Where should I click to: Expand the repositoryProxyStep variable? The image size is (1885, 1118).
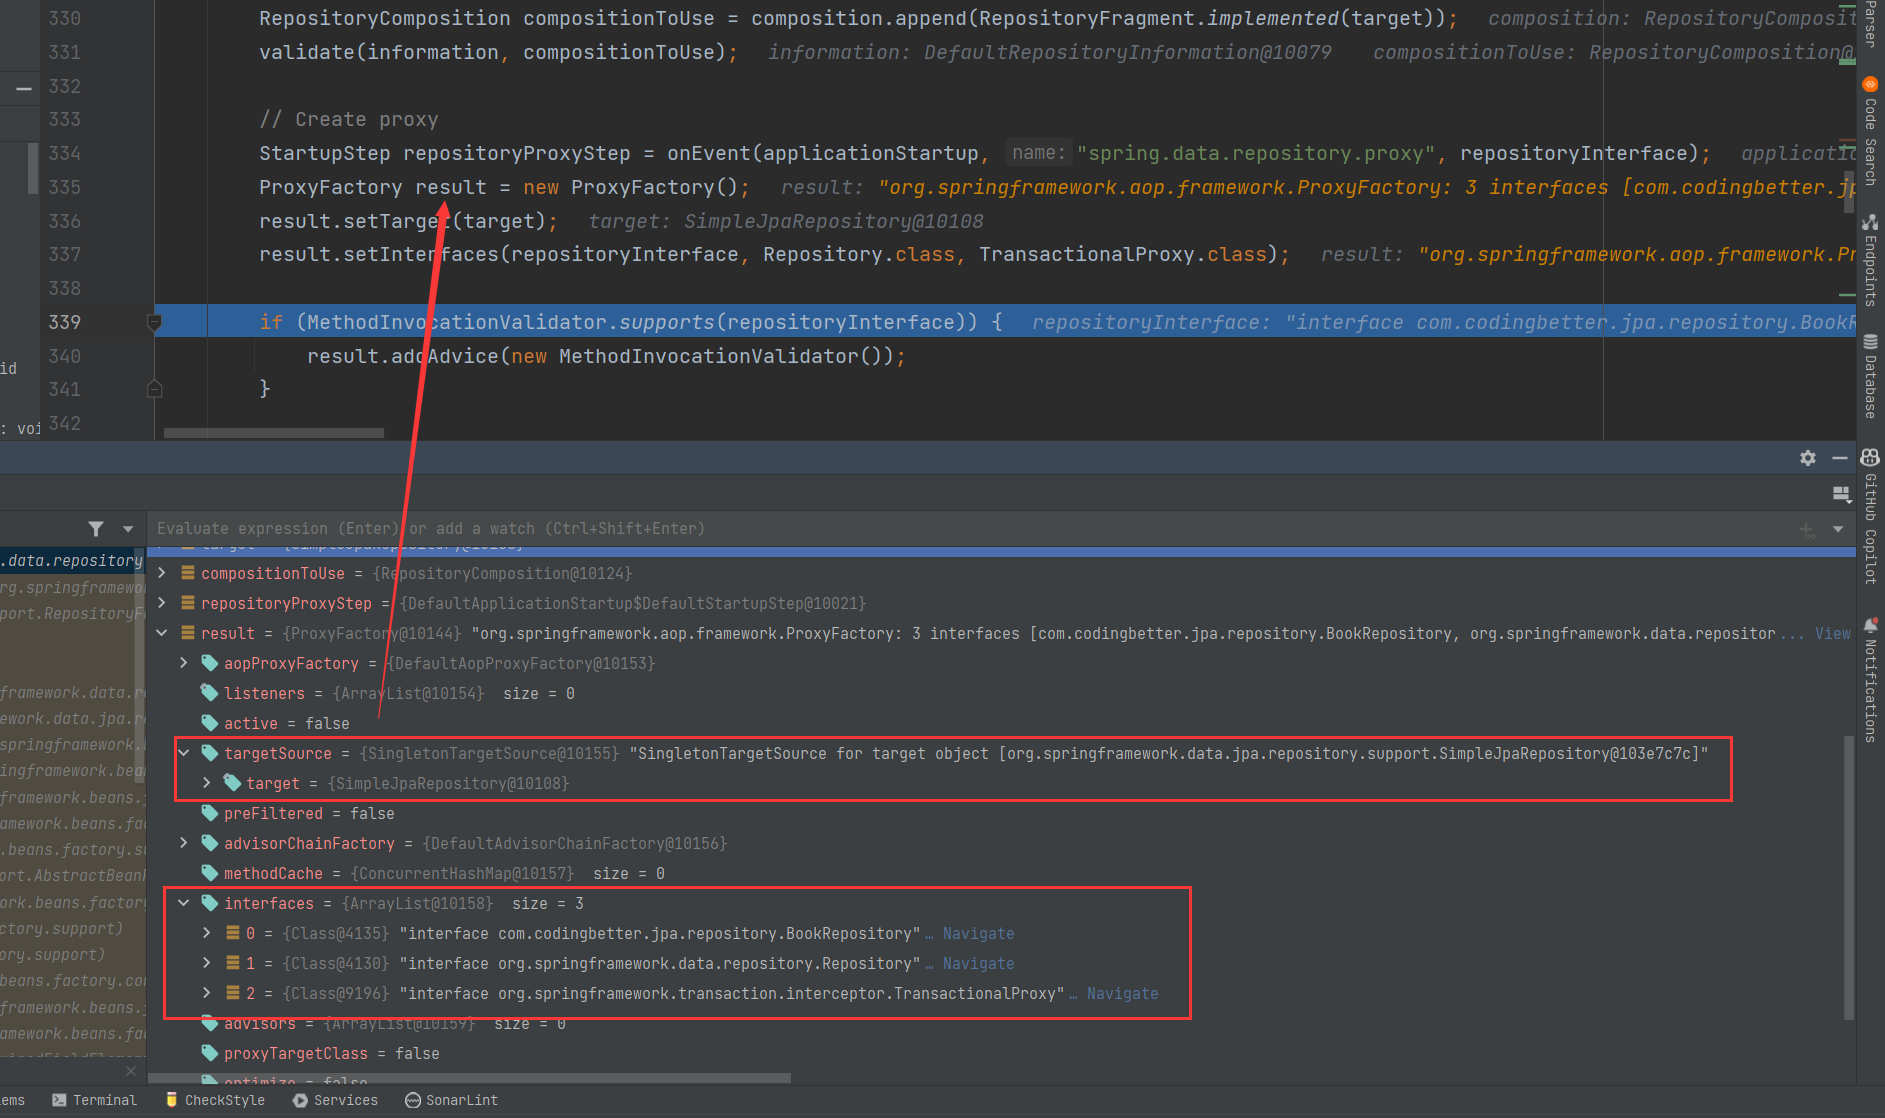[163, 603]
